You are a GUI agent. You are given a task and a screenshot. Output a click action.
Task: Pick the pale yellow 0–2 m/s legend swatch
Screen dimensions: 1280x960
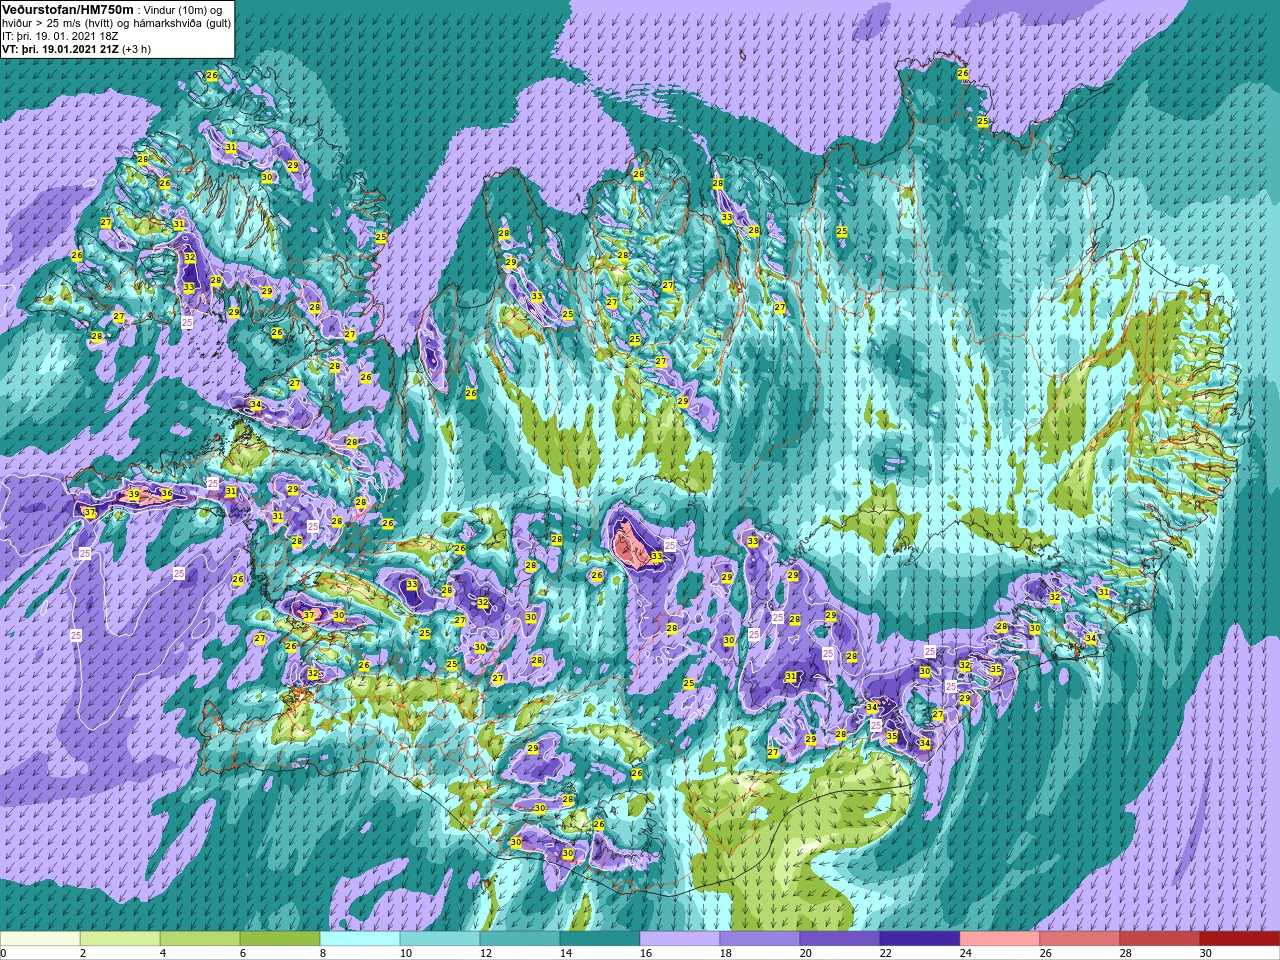pyautogui.click(x=40, y=939)
